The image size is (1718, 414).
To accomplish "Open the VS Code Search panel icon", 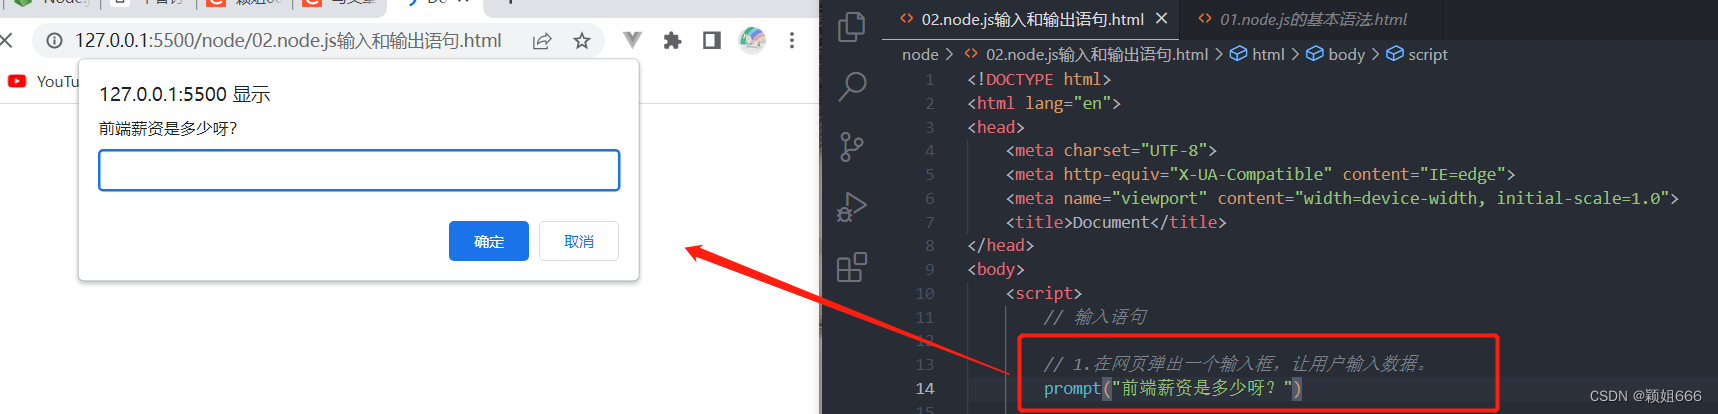I will (851, 87).
